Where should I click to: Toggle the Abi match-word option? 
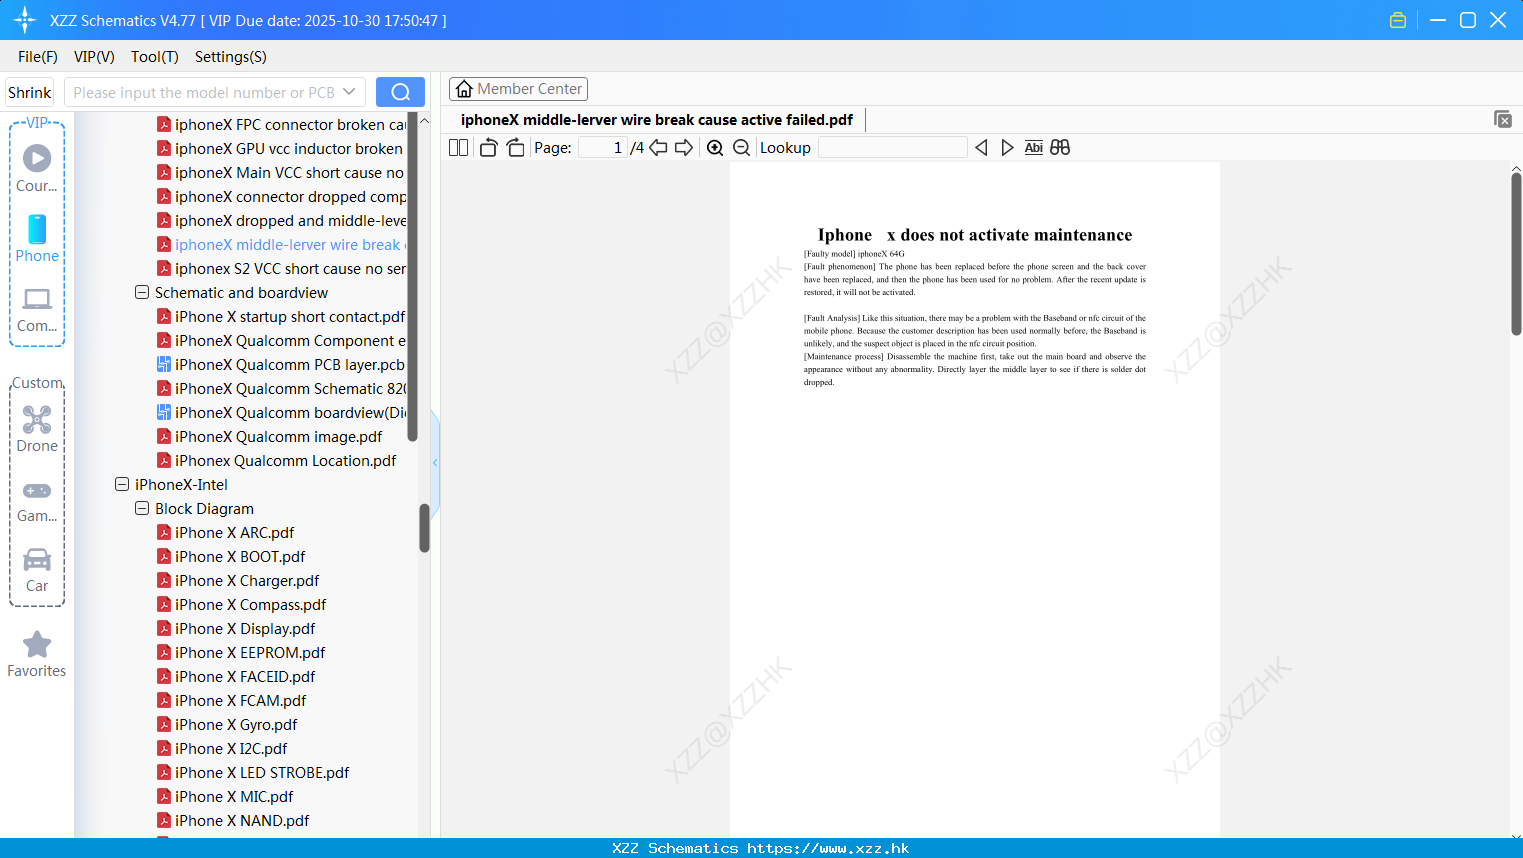click(x=1033, y=147)
